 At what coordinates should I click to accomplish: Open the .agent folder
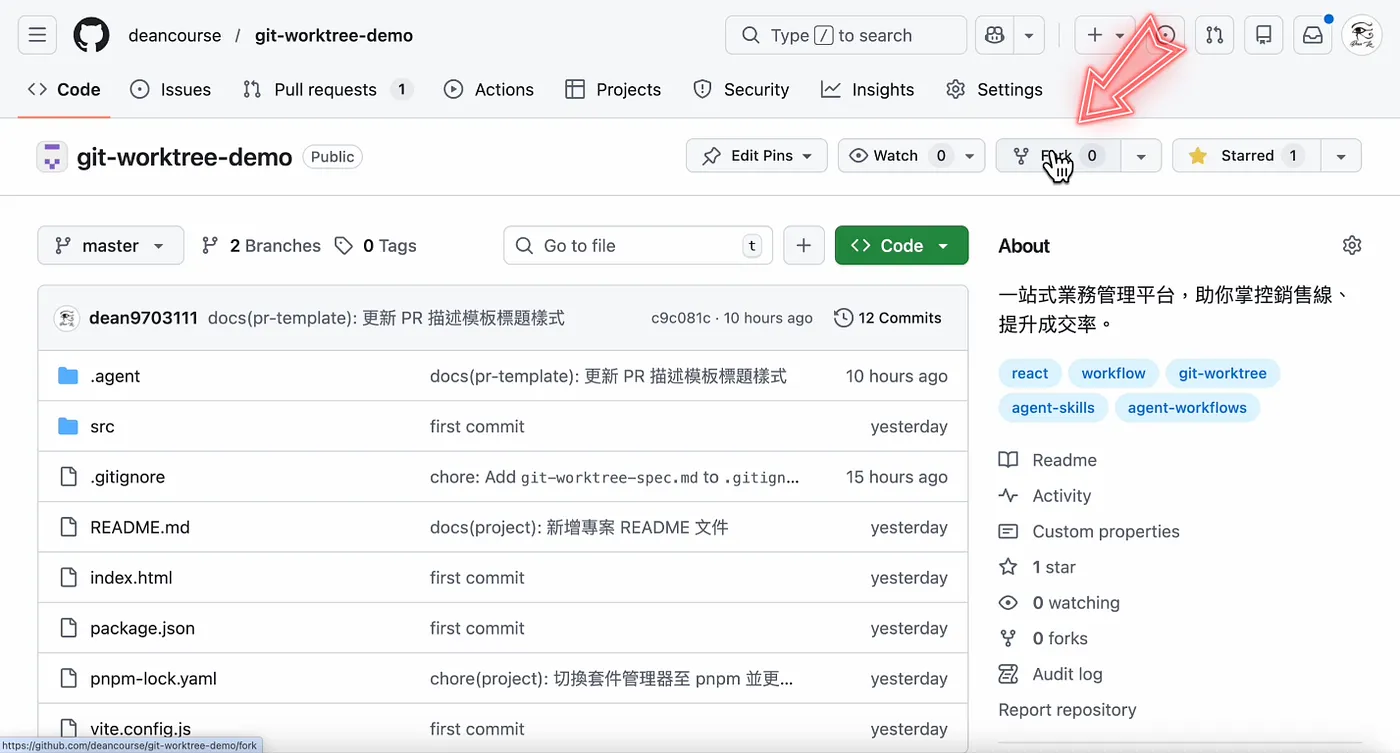tap(115, 376)
